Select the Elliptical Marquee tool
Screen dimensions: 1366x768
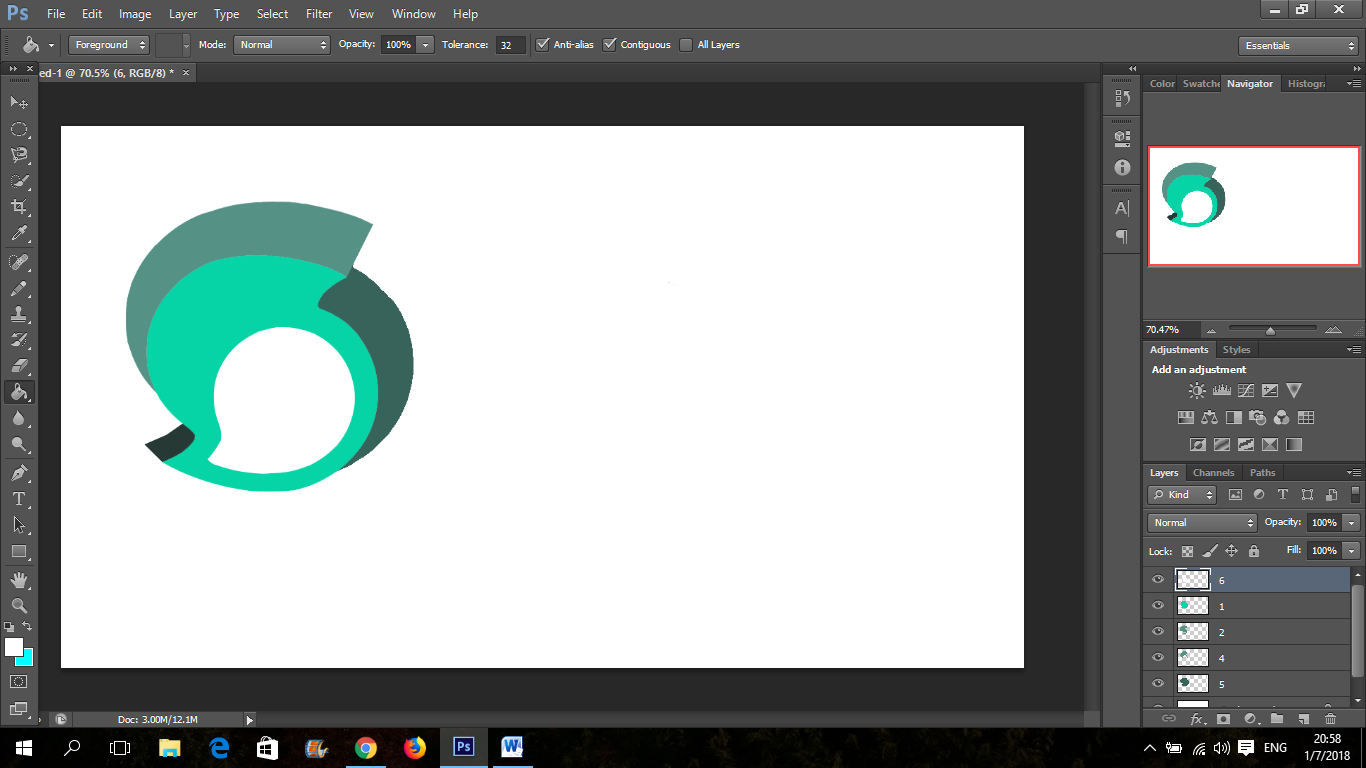19,129
